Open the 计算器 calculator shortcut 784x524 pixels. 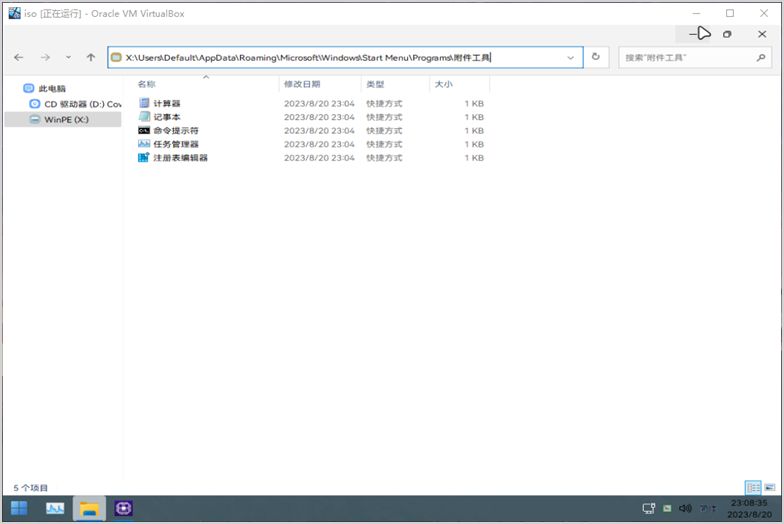tap(166, 103)
